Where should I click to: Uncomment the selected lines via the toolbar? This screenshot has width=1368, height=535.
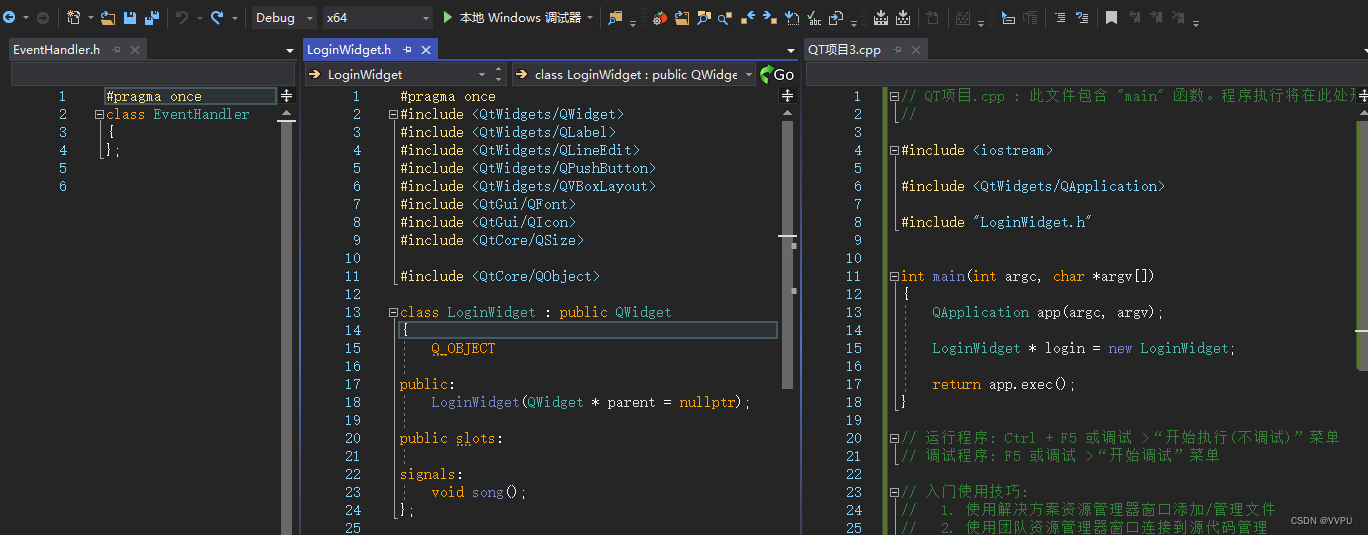point(1082,17)
